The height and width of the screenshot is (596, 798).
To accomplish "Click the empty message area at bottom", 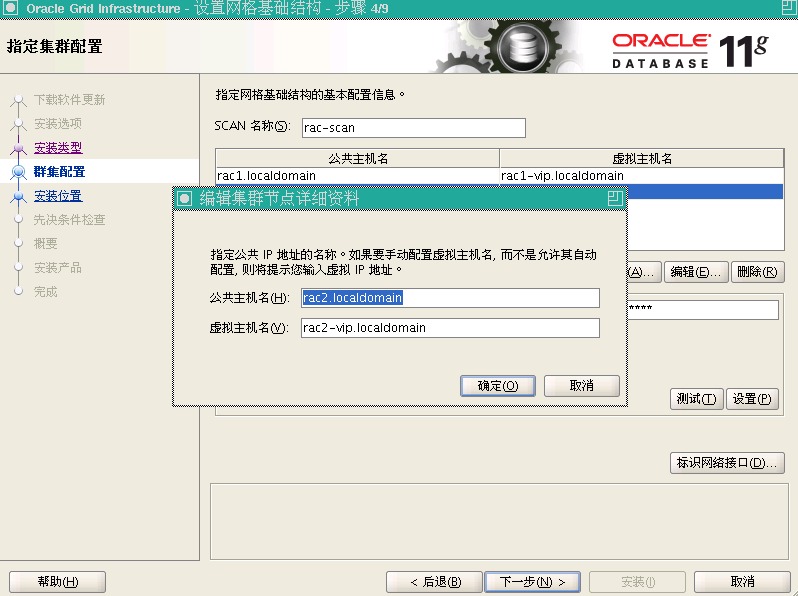I will click(x=499, y=522).
